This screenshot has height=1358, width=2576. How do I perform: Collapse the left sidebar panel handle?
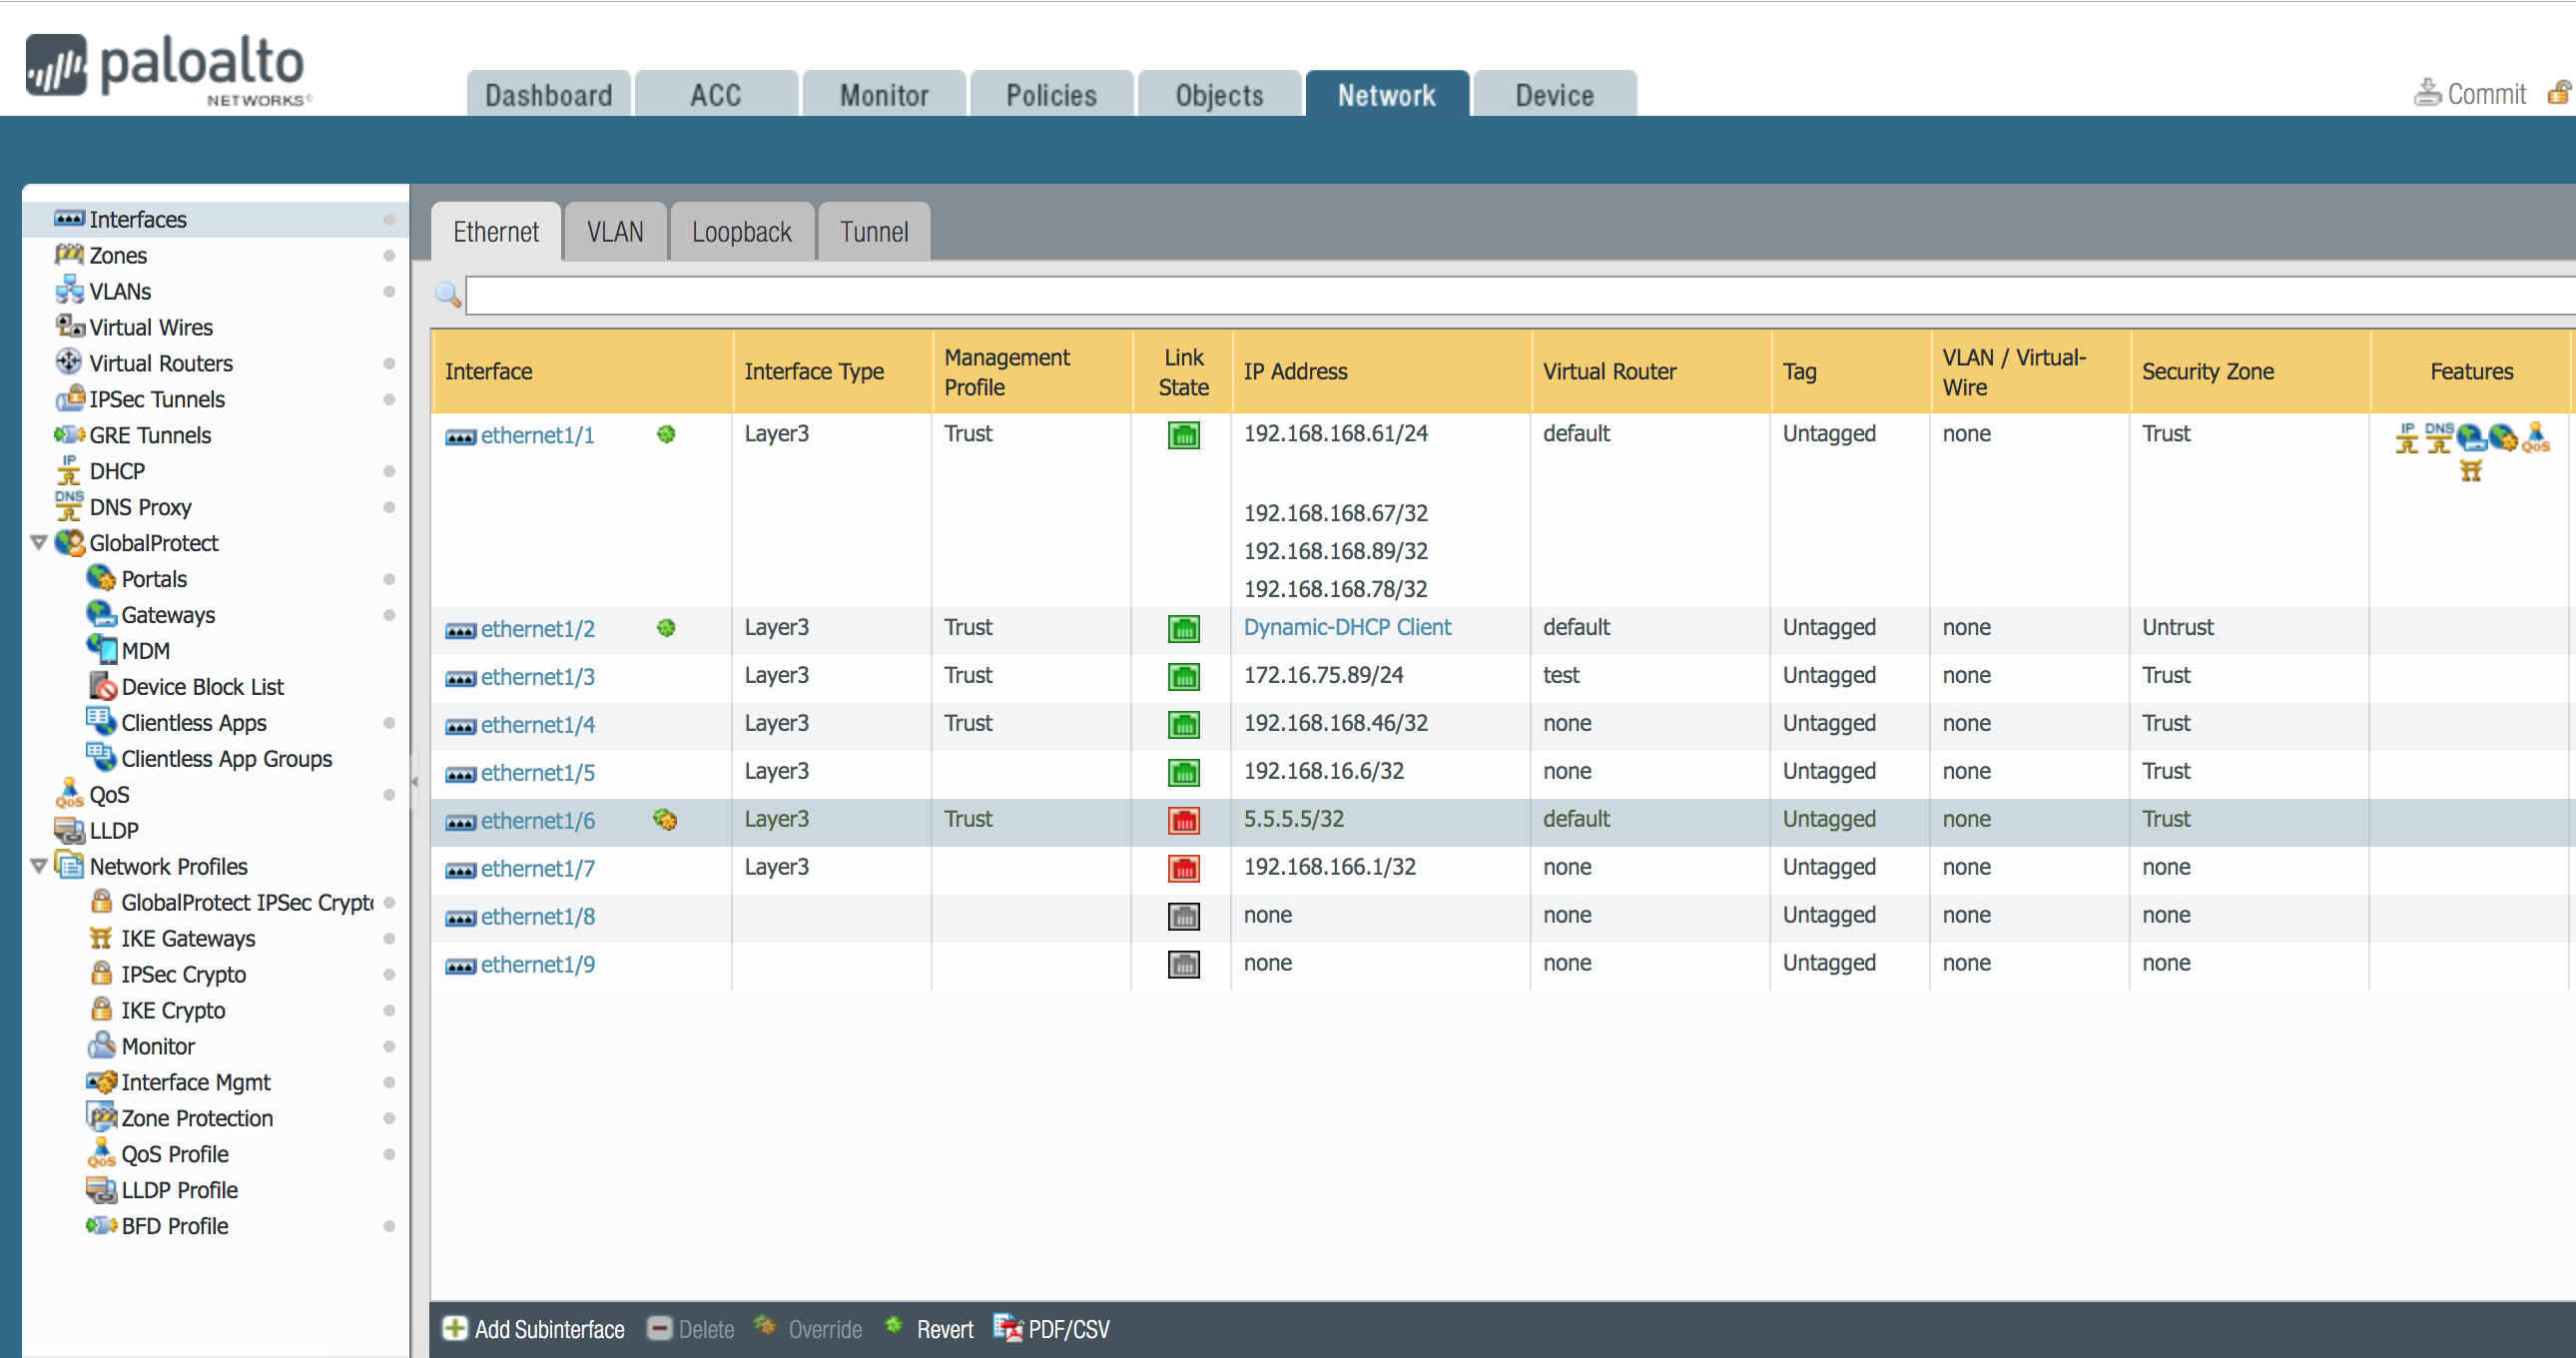tap(414, 781)
